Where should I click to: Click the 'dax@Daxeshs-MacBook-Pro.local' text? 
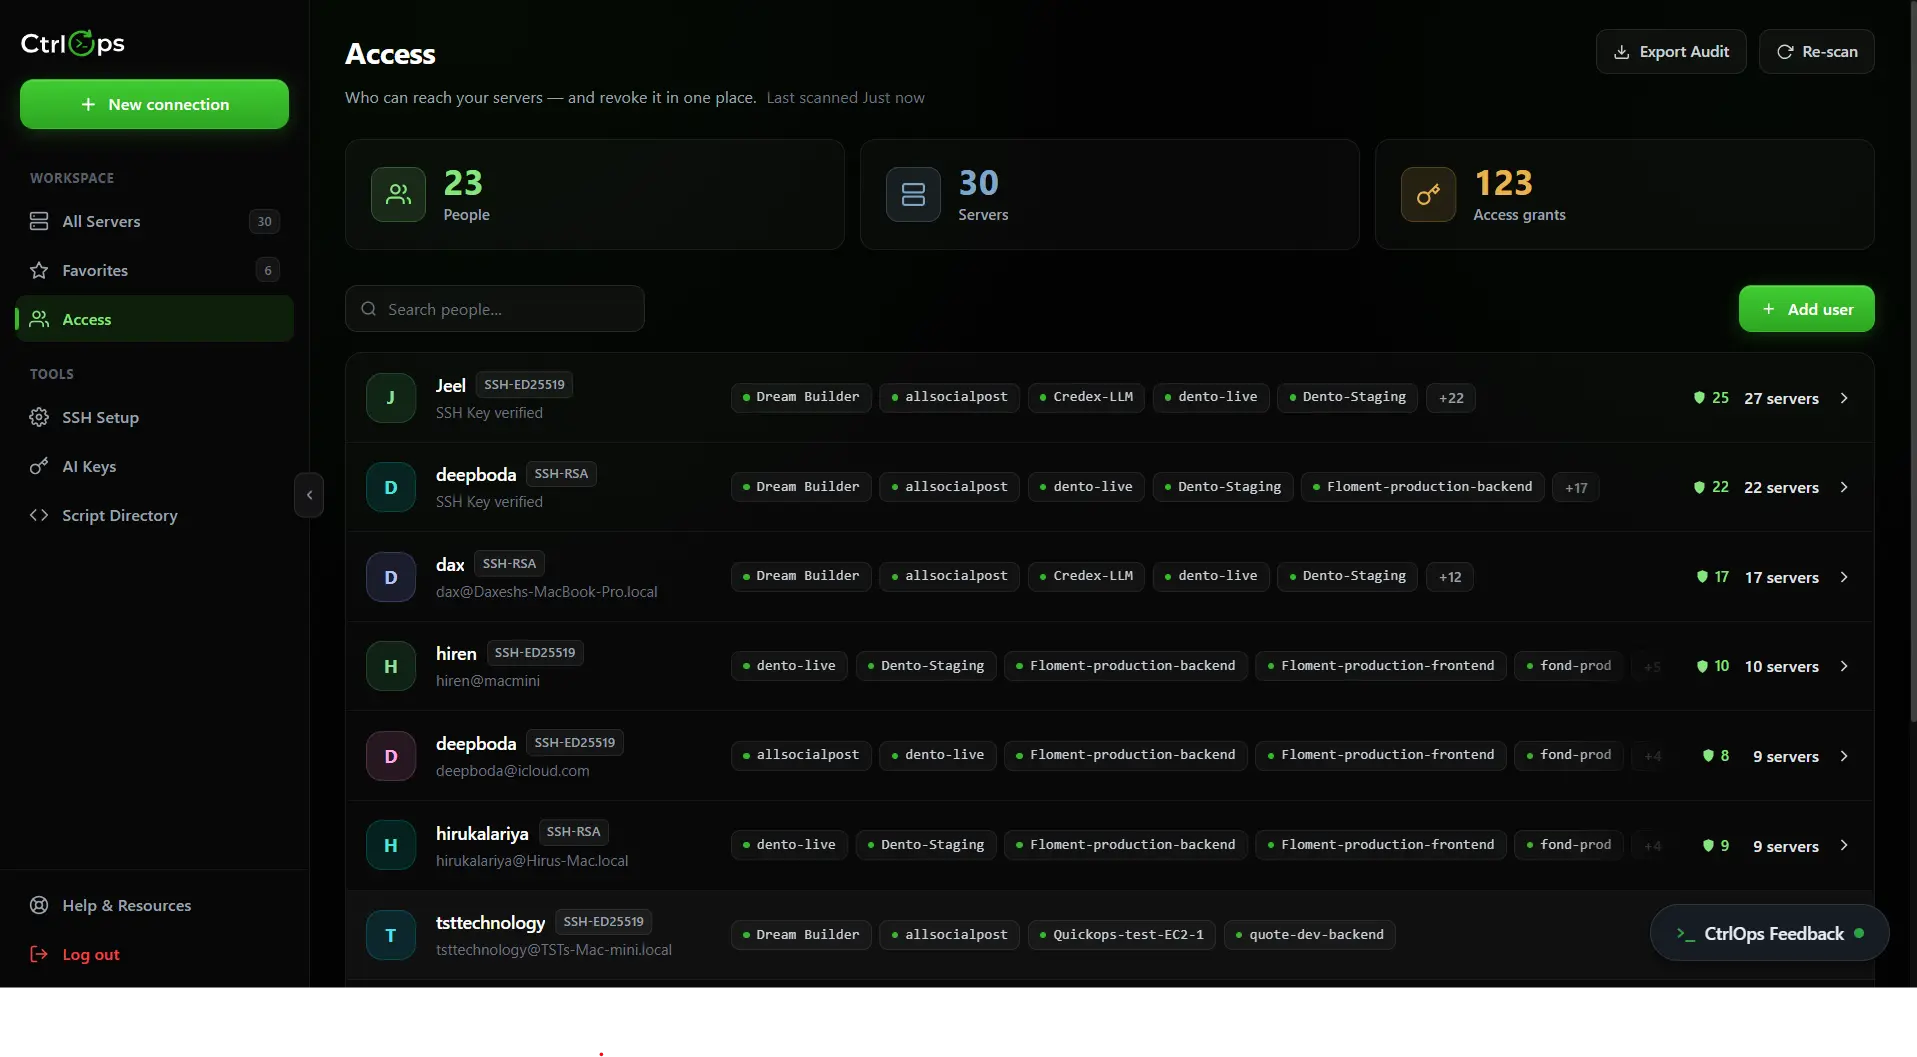(547, 592)
